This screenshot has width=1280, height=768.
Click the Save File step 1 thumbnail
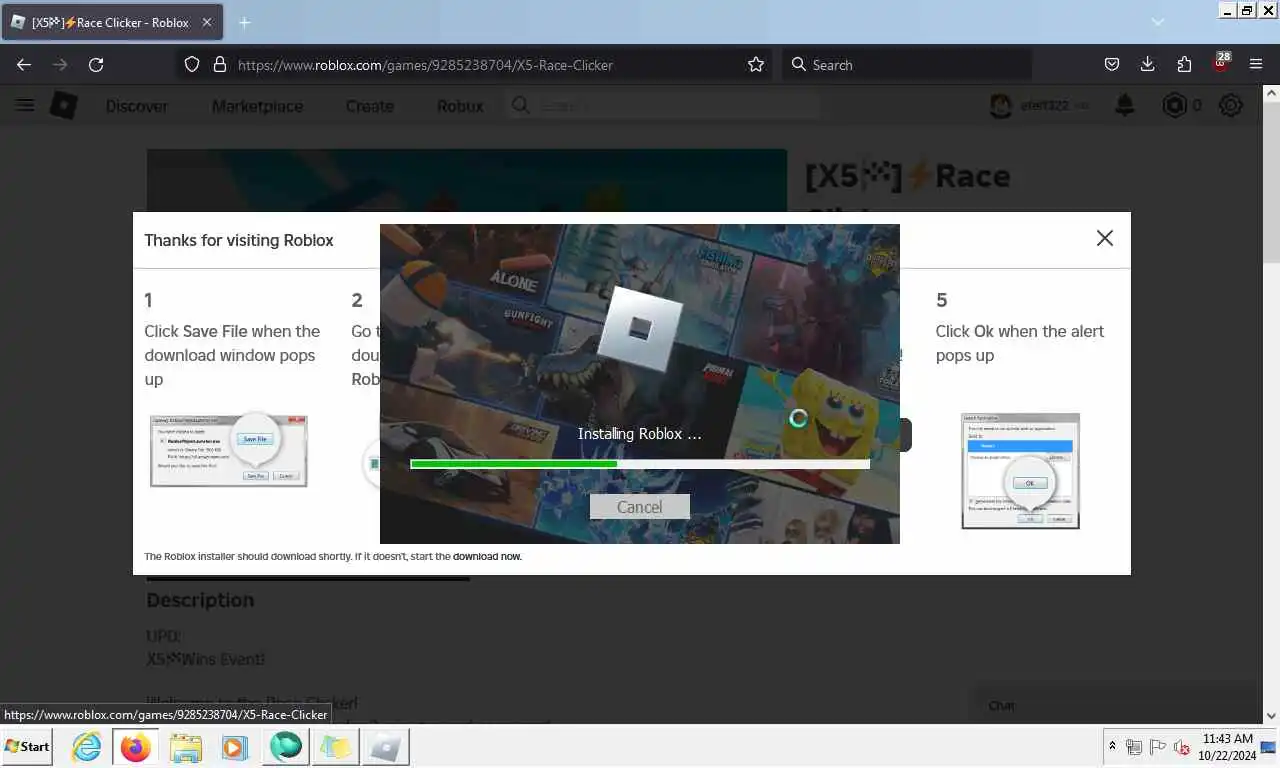[229, 451]
